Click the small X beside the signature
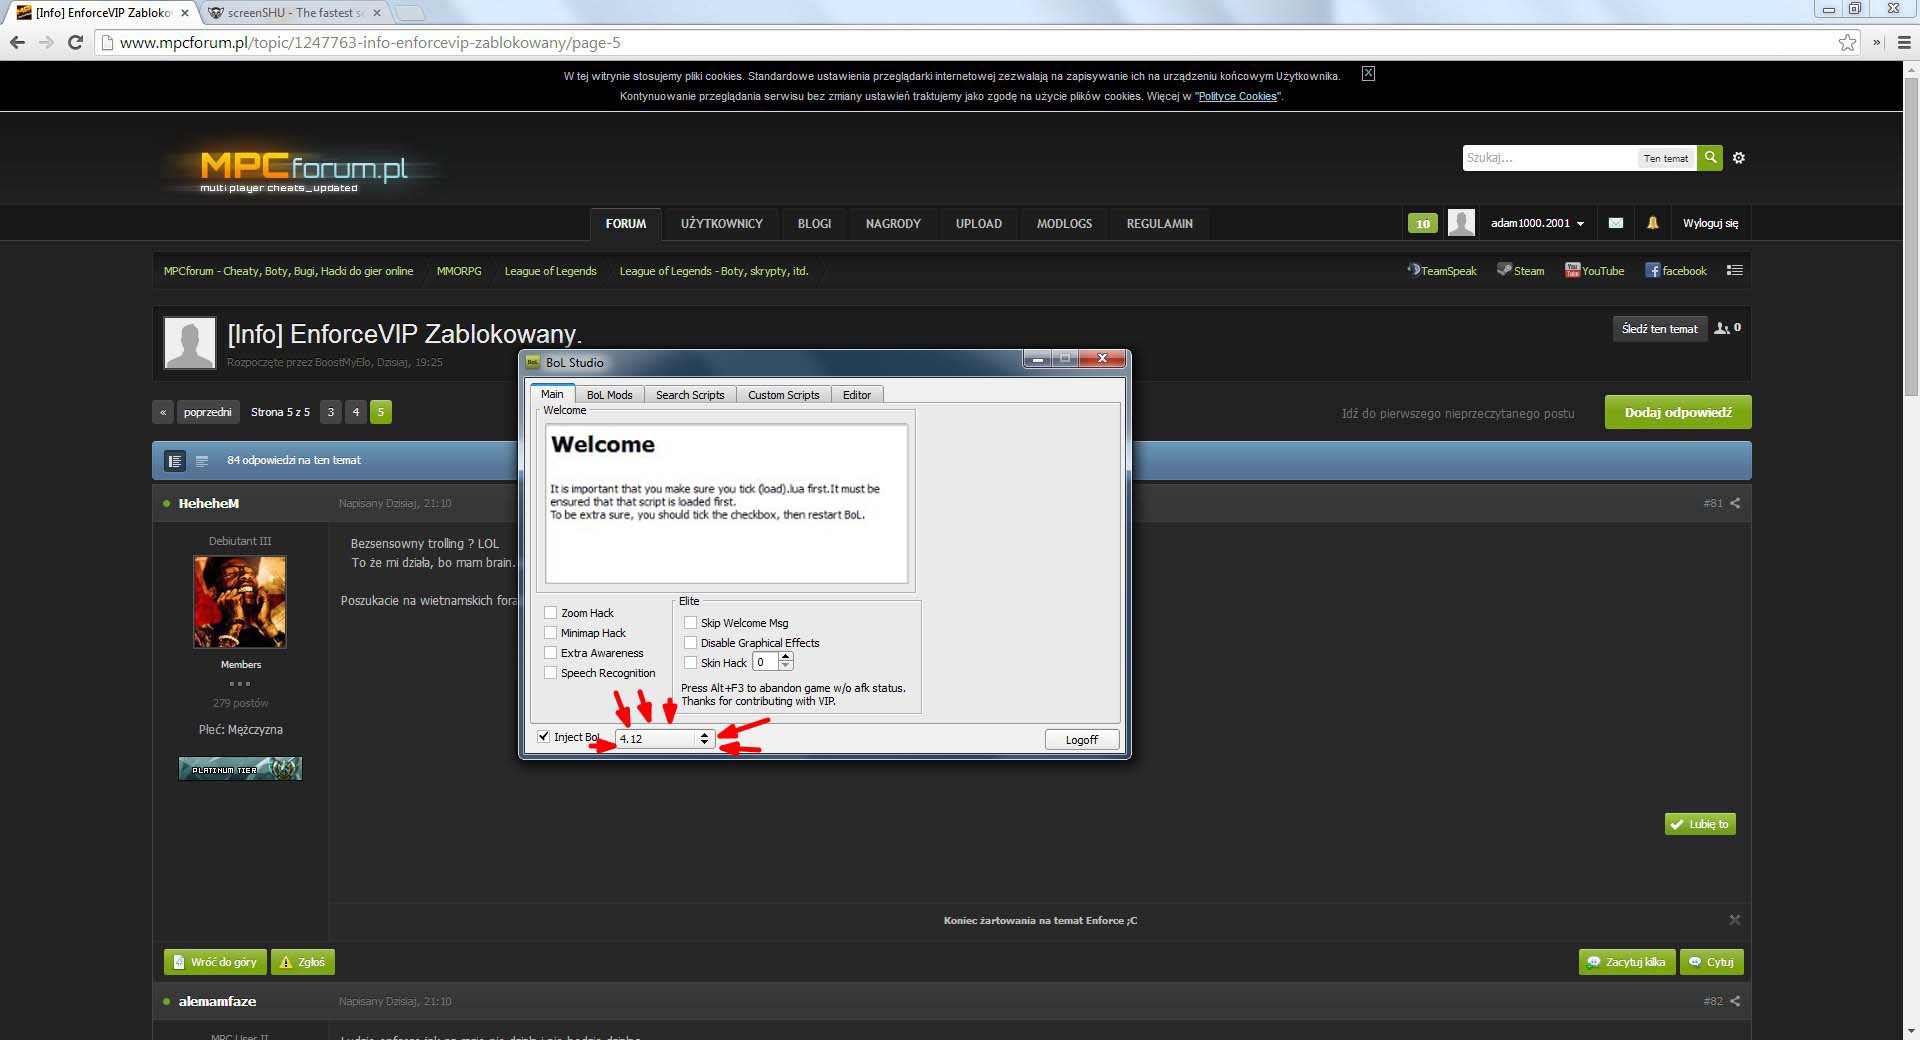Image resolution: width=1920 pixels, height=1040 pixels. tap(1735, 920)
